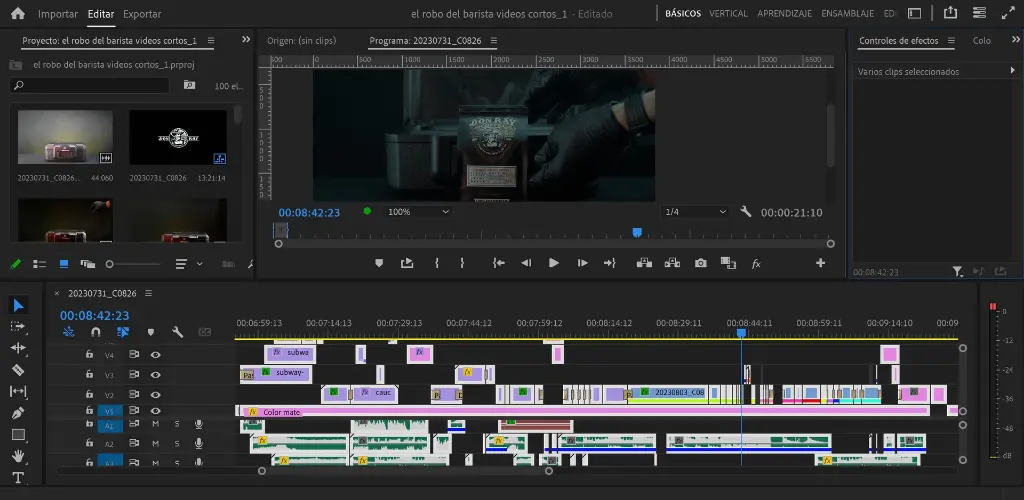Open Program panel menu
The height and width of the screenshot is (500, 1024).
coord(493,40)
